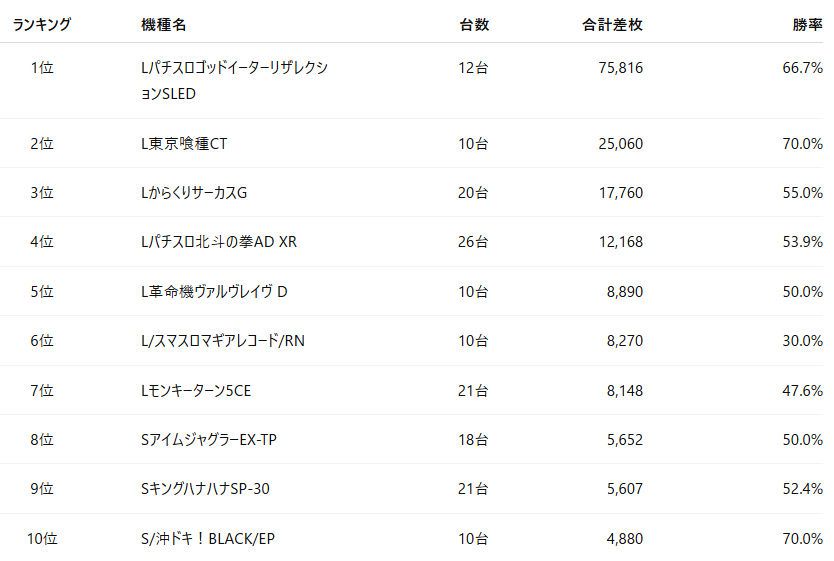
Task: Select L革命機ヴァルヴレイヴ D entry
Action: point(214,291)
